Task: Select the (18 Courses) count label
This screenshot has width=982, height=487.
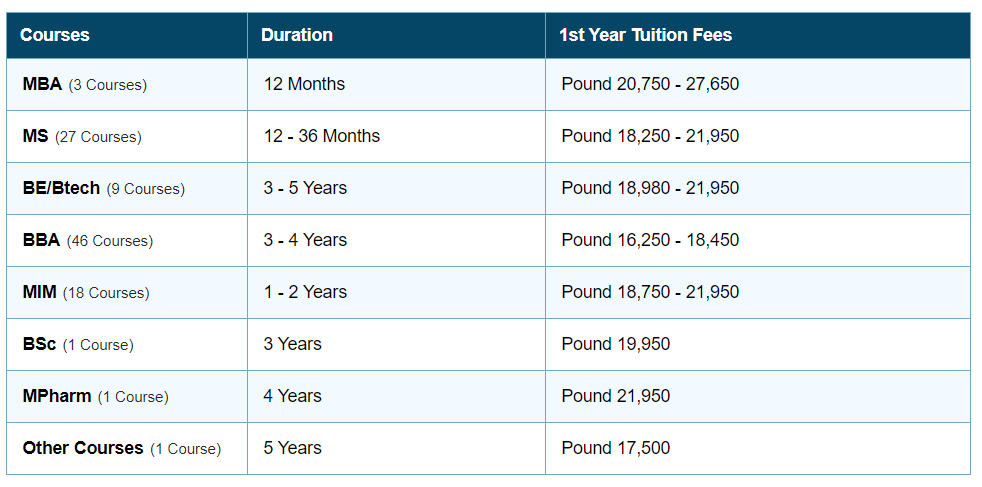Action: (106, 293)
